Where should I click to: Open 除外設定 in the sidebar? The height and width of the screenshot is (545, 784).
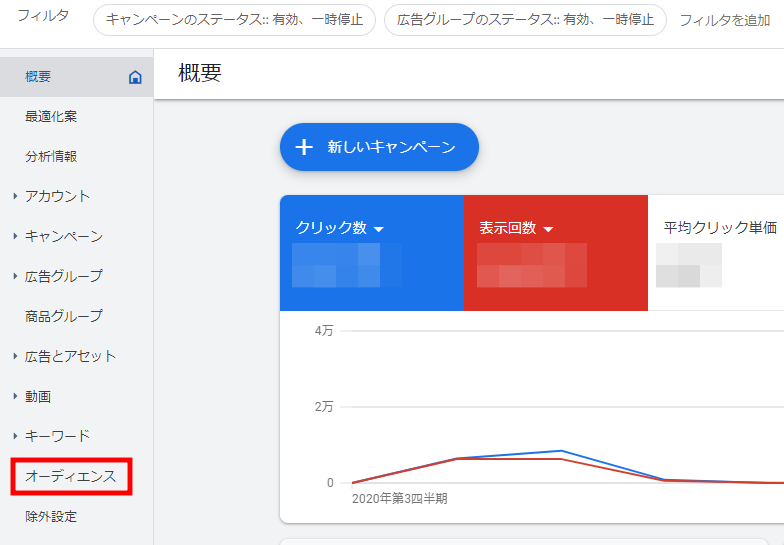pos(51,517)
